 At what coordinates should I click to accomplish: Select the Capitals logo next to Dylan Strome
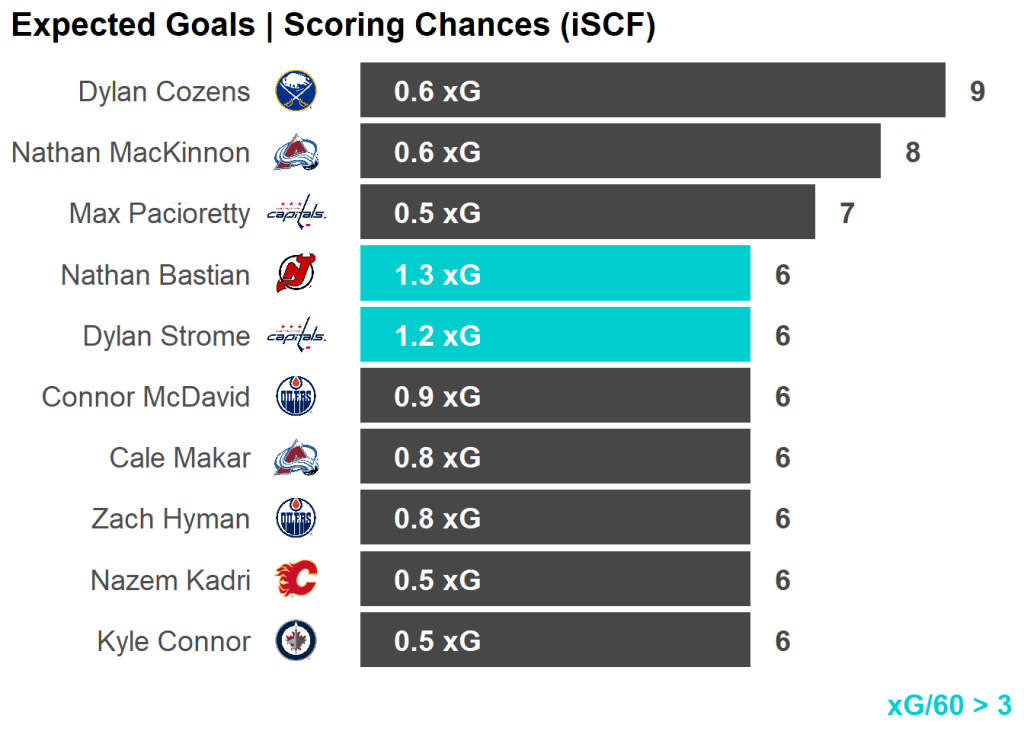pyautogui.click(x=296, y=335)
